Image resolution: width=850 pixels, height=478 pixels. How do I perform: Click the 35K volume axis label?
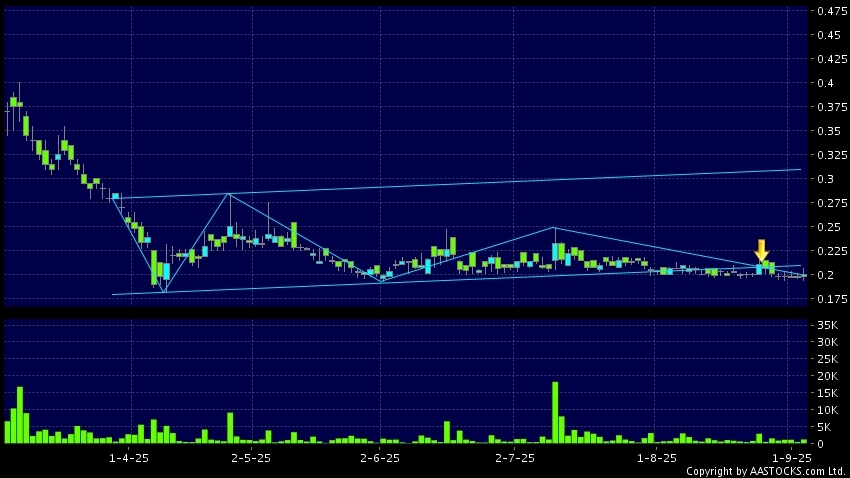(x=828, y=325)
